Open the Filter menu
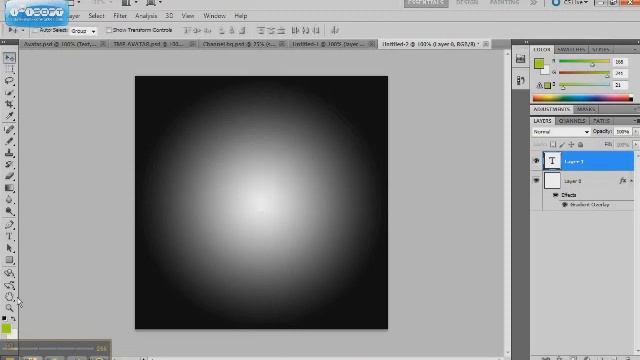The width and height of the screenshot is (640, 360). (120, 16)
